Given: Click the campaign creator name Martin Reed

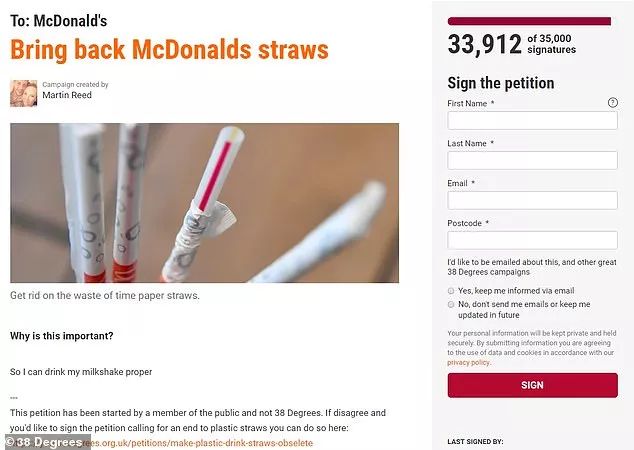Looking at the screenshot, I should click(67, 95).
